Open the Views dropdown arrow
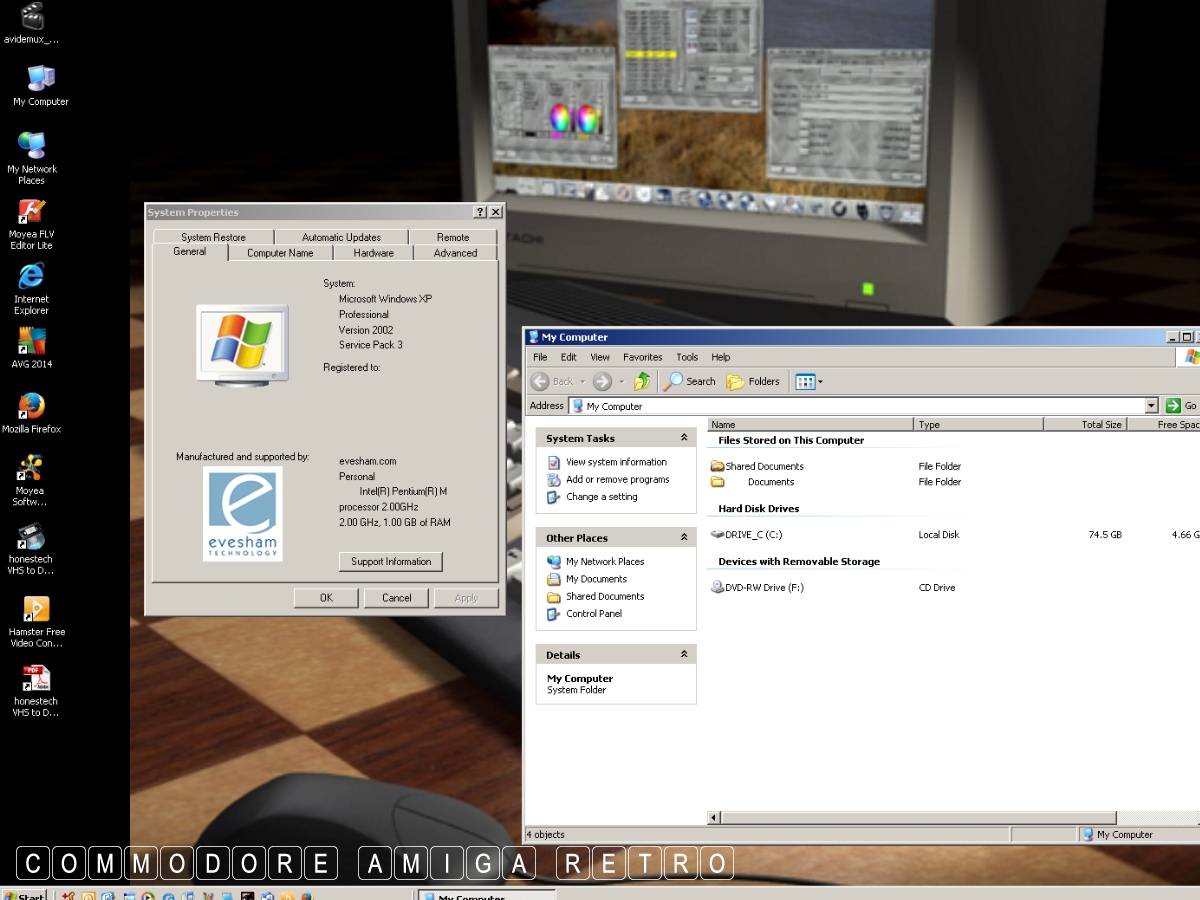Image resolution: width=1200 pixels, height=900 pixels. click(x=821, y=381)
